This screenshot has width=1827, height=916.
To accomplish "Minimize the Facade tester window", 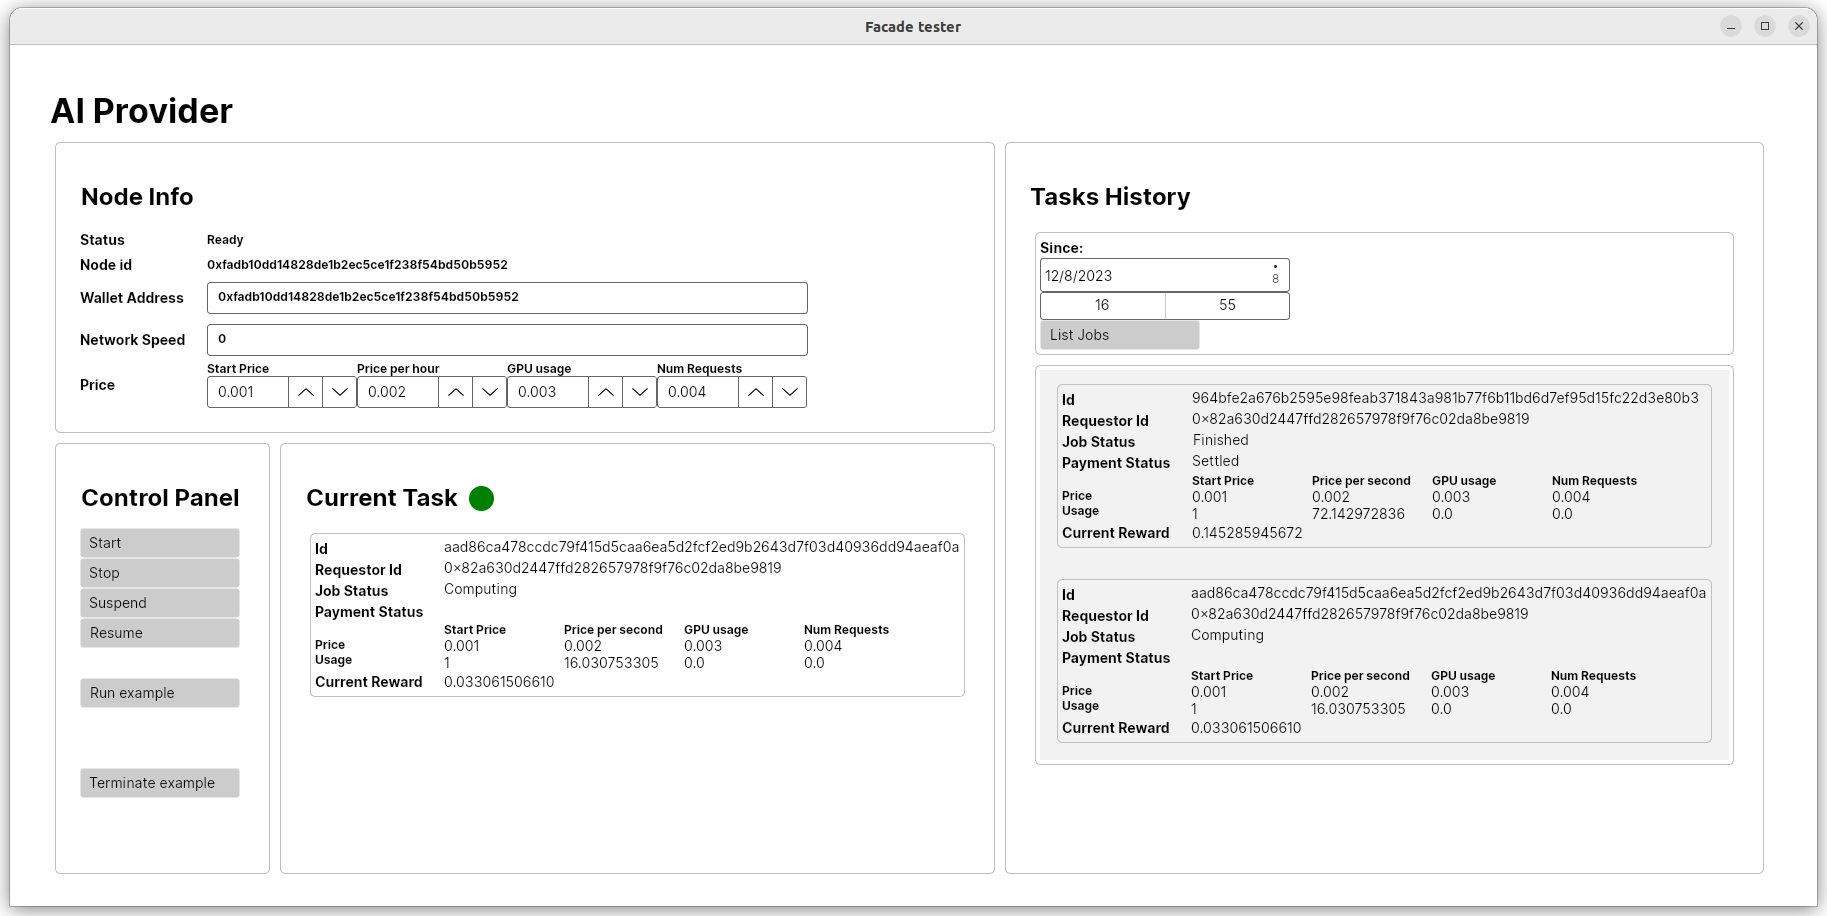I will click(x=1731, y=27).
